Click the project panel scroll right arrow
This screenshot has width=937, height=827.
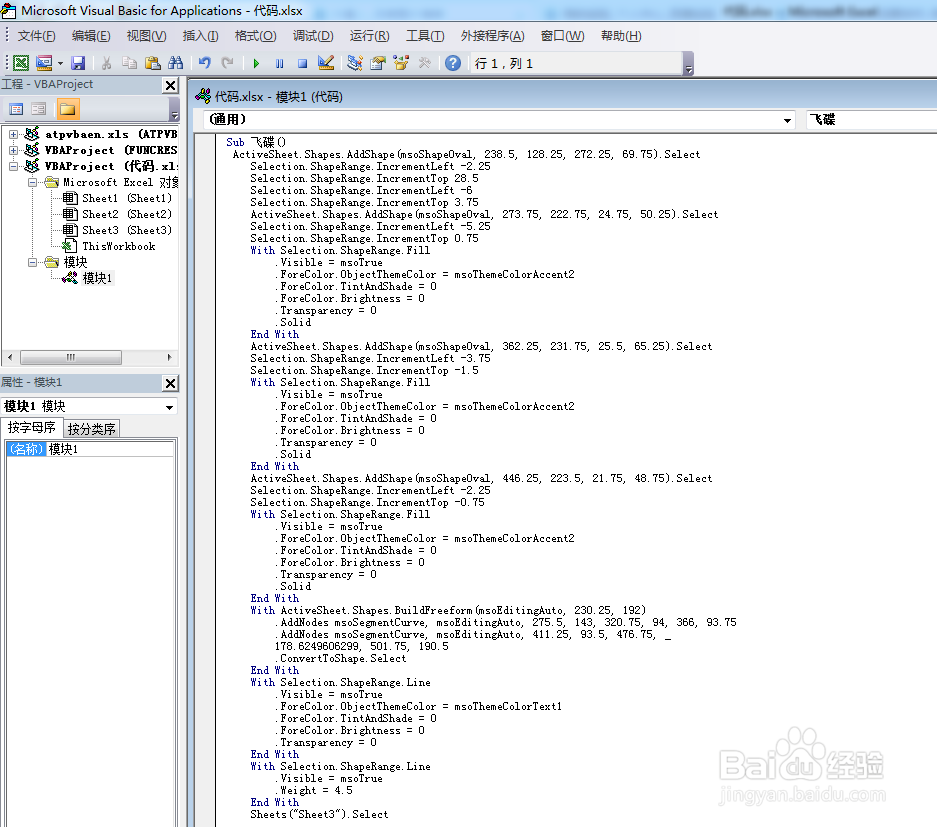point(169,357)
